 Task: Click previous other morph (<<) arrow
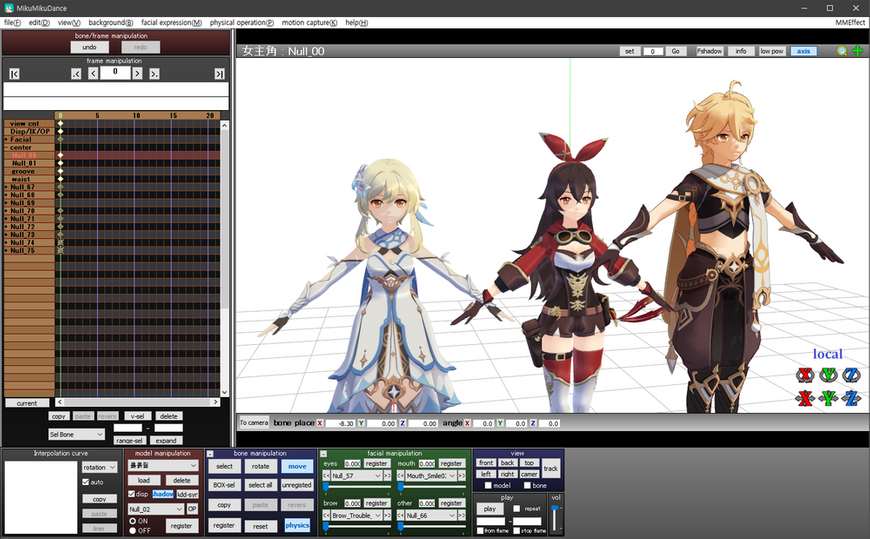pos(401,516)
